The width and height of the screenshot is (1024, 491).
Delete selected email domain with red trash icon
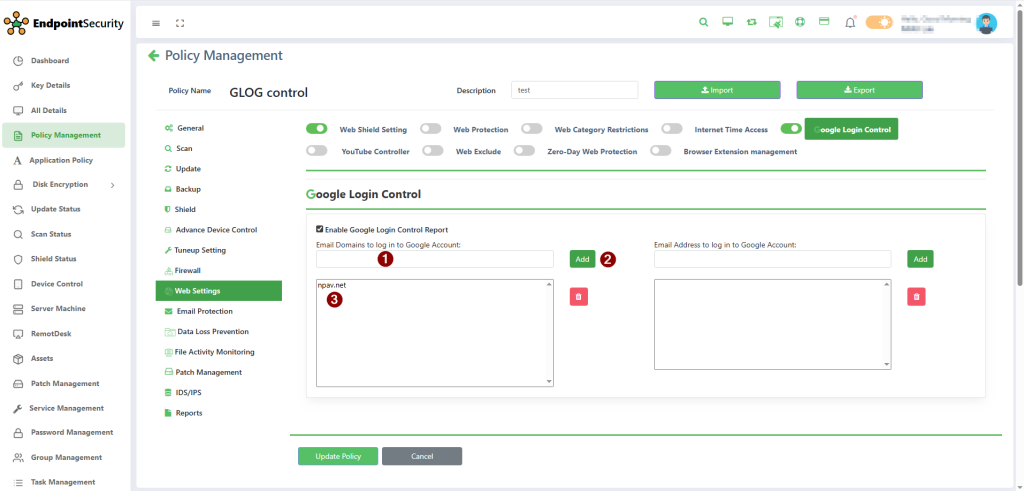579,296
